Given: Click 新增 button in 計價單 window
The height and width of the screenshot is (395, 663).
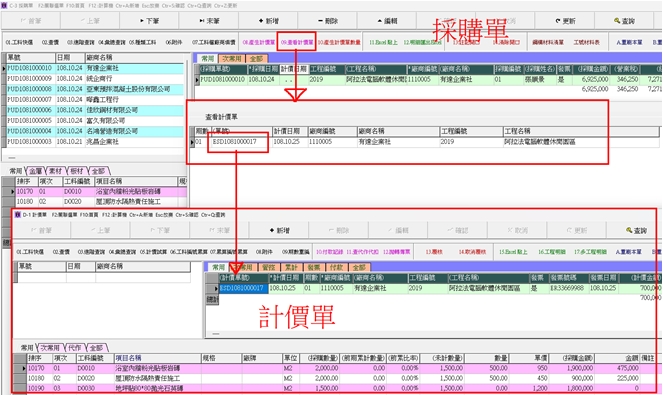Looking at the screenshot, I should [x=279, y=230].
